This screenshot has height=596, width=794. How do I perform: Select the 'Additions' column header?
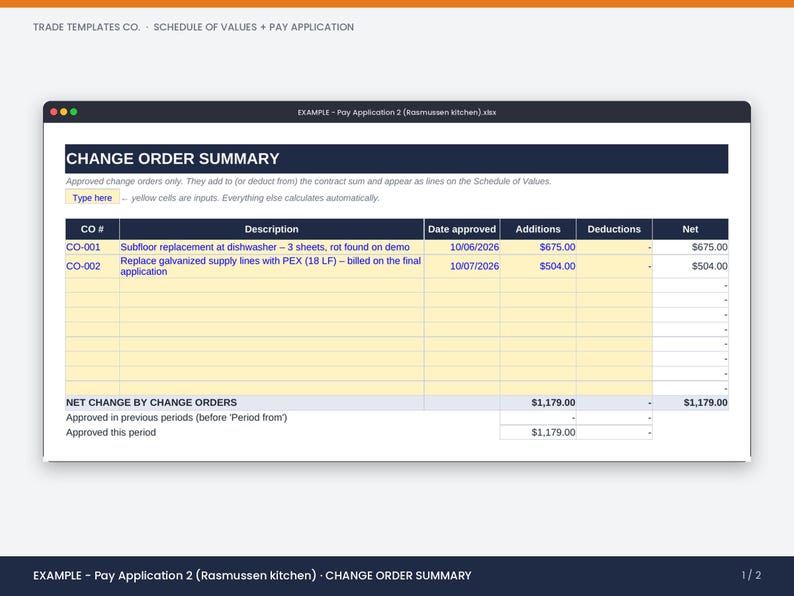pyautogui.click(x=538, y=229)
